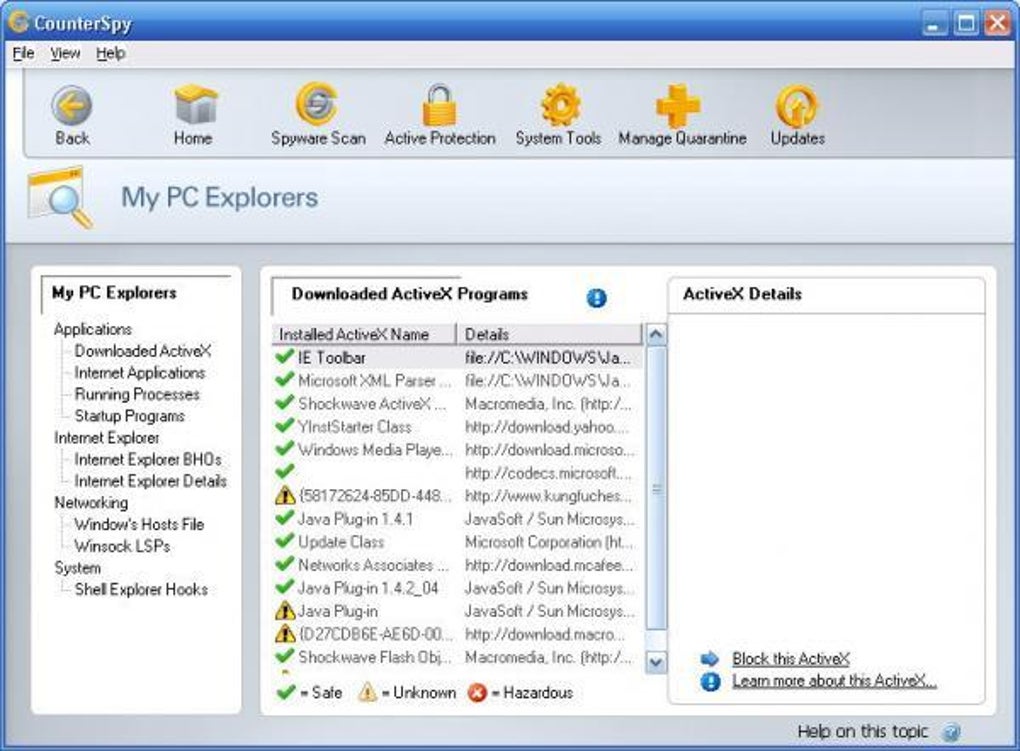Click the System tree category

point(77,568)
